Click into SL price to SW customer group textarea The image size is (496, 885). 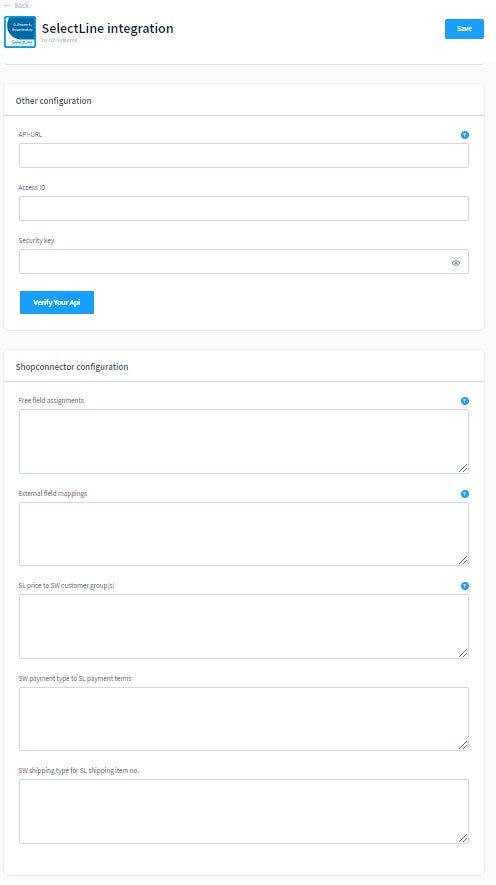pyautogui.click(x=244, y=626)
